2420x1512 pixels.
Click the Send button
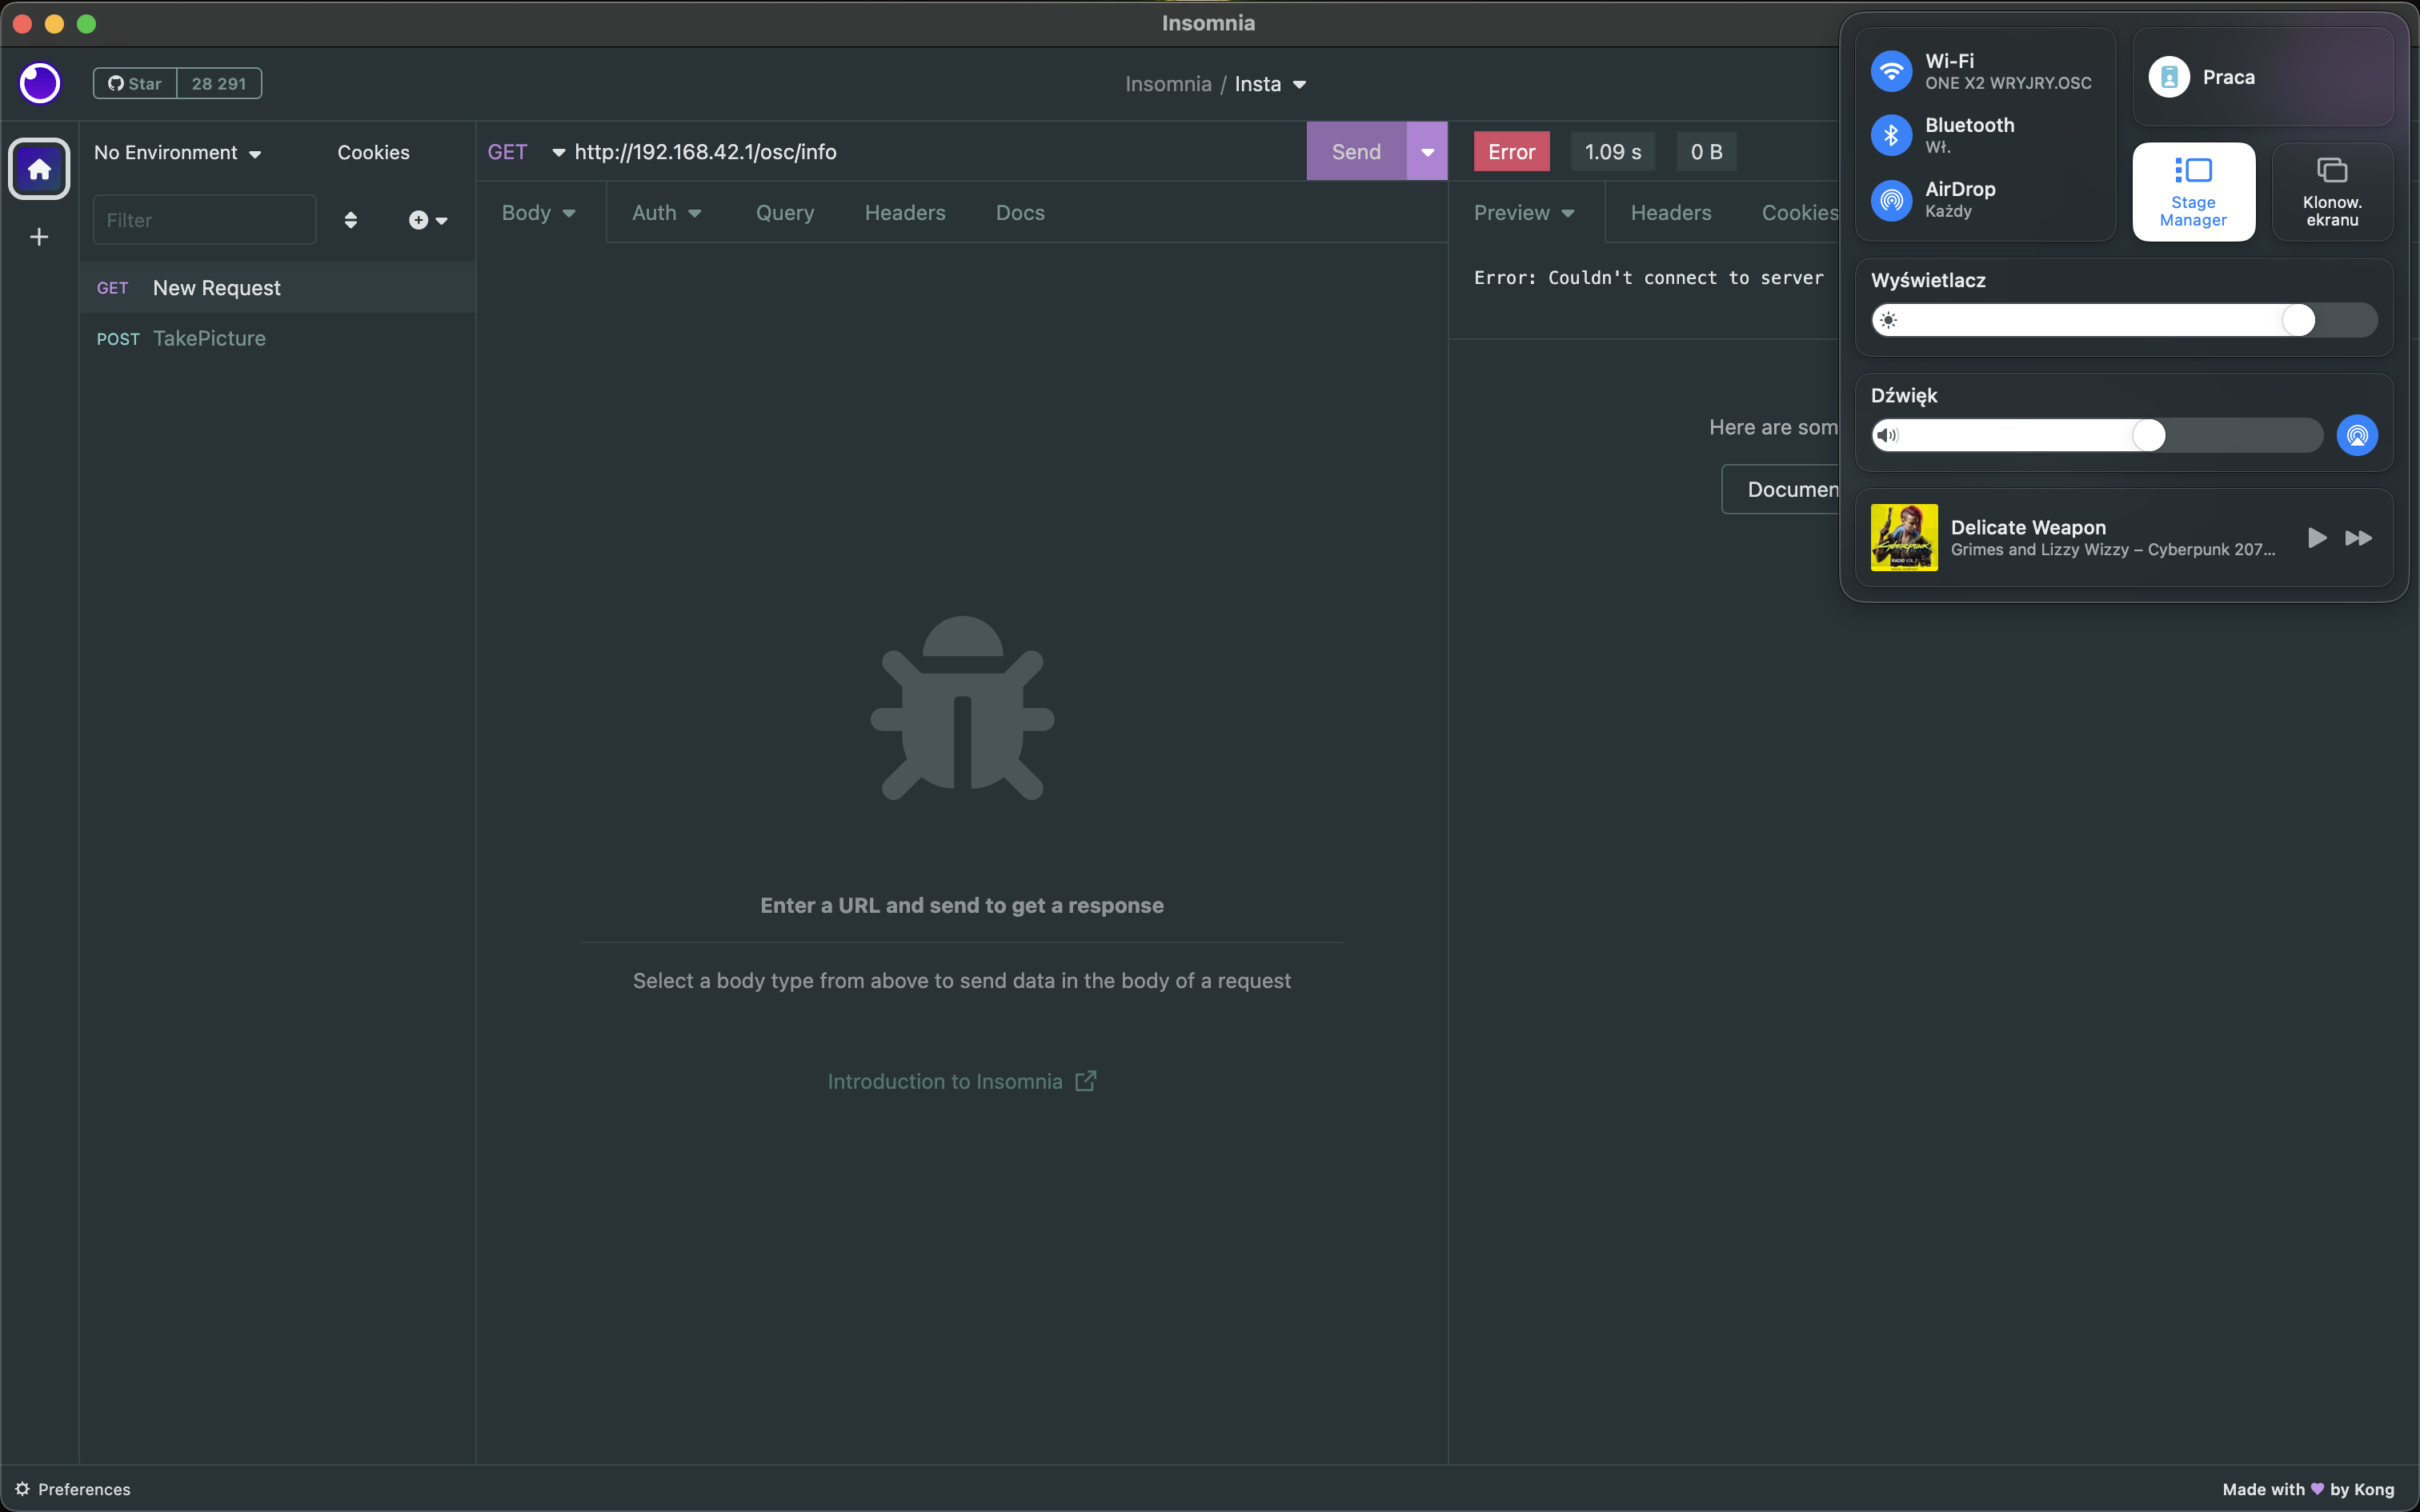[x=1354, y=151]
